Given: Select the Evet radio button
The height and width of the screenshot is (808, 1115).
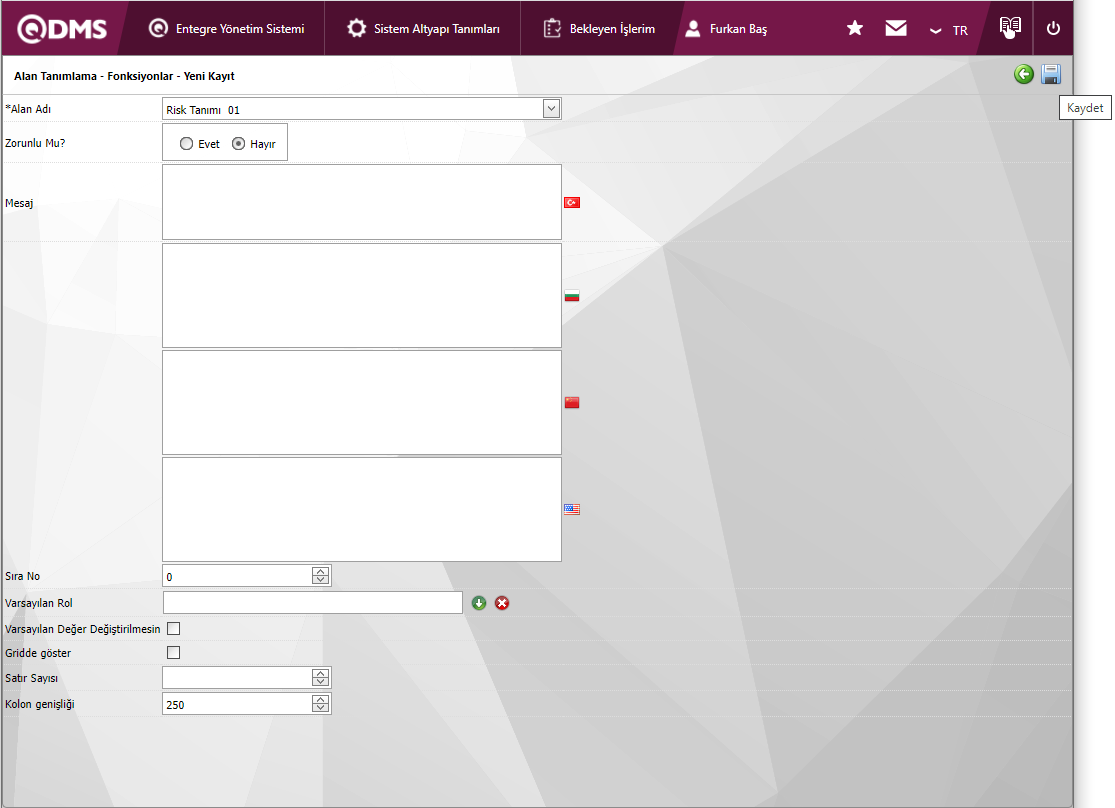Looking at the screenshot, I should 186,144.
